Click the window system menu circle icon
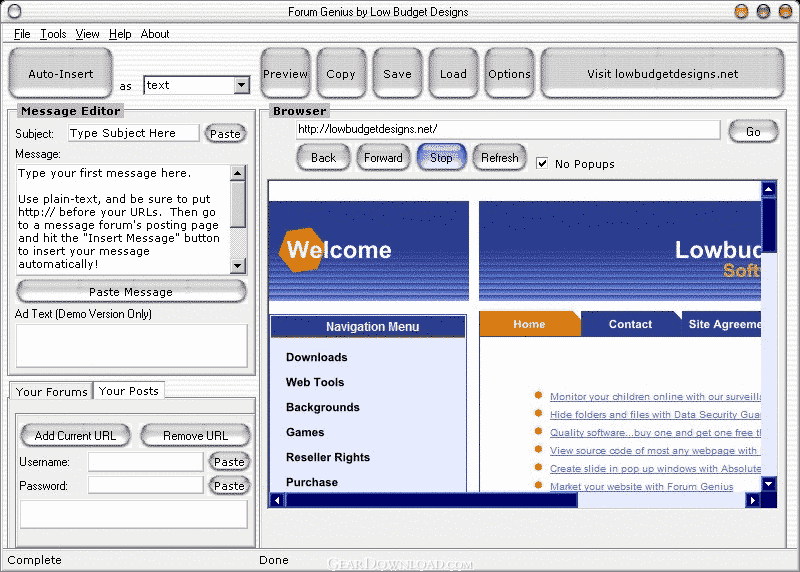 coord(14,11)
